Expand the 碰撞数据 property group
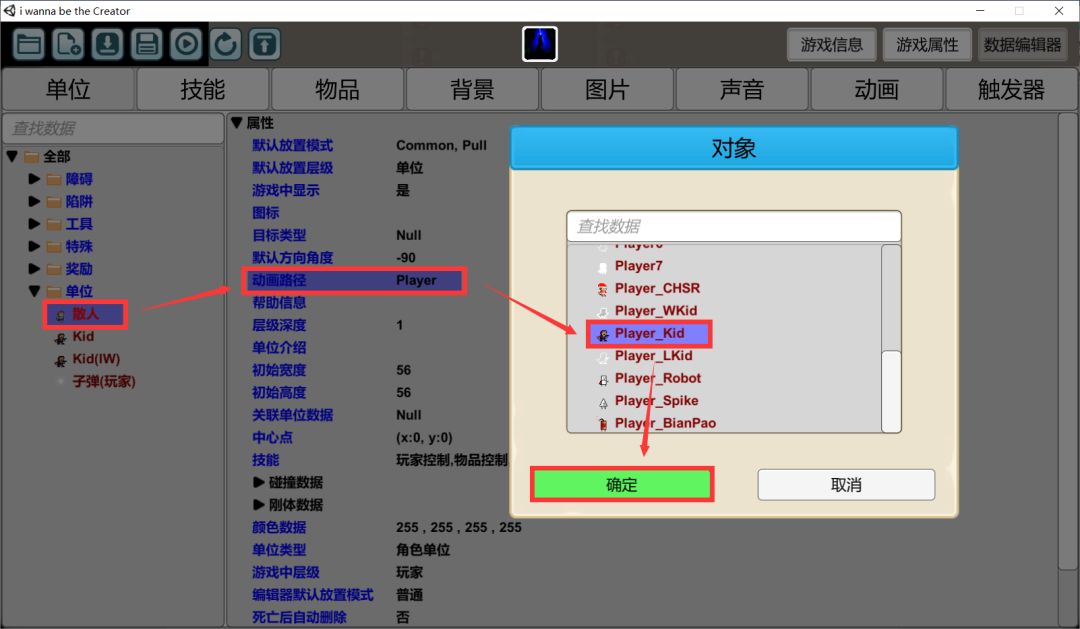Screen dimensions: 1080x629 click(259, 482)
